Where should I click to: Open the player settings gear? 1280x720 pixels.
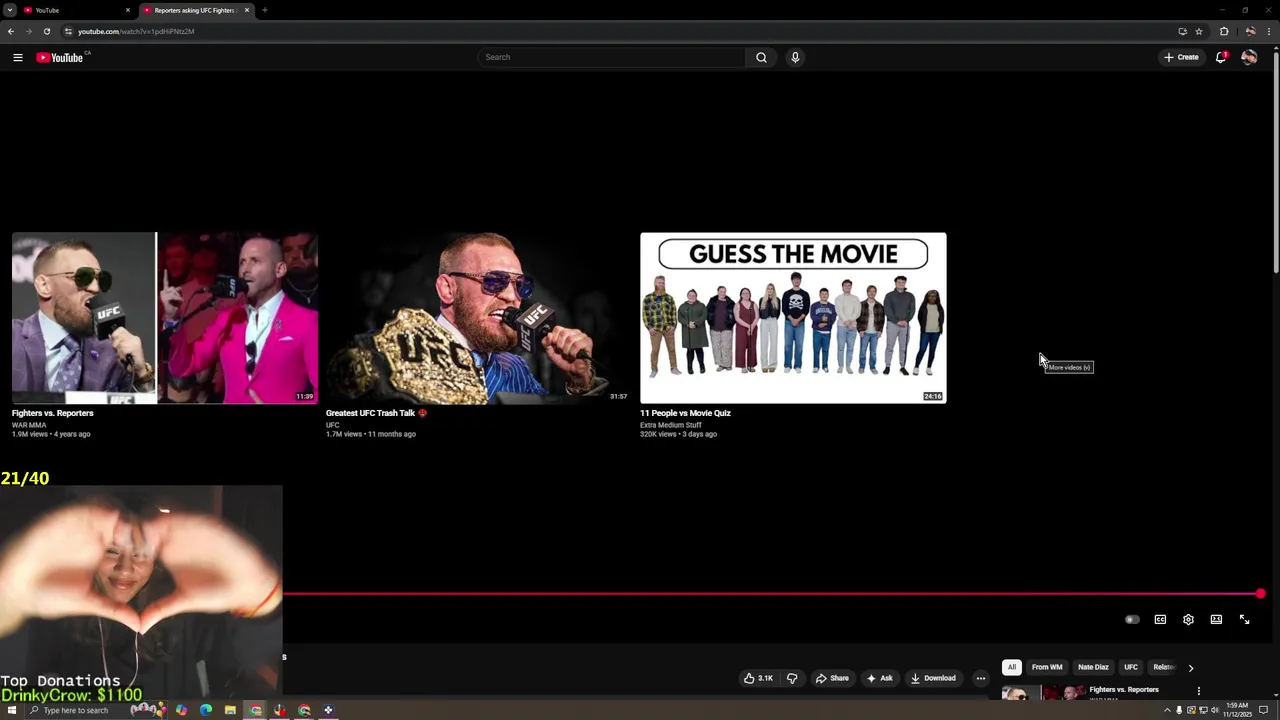tap(1188, 620)
